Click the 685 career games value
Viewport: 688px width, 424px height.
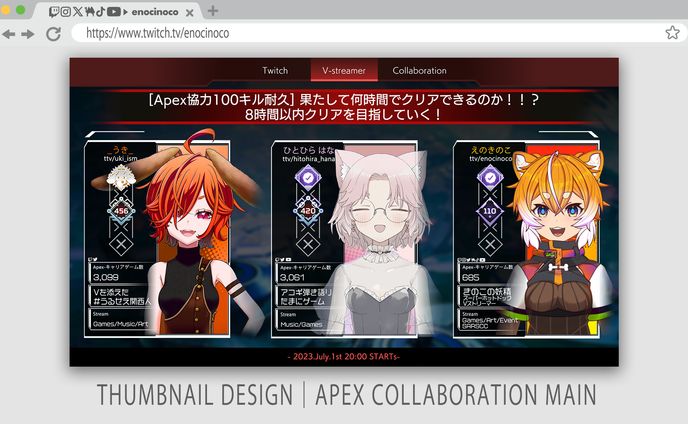pos(471,277)
